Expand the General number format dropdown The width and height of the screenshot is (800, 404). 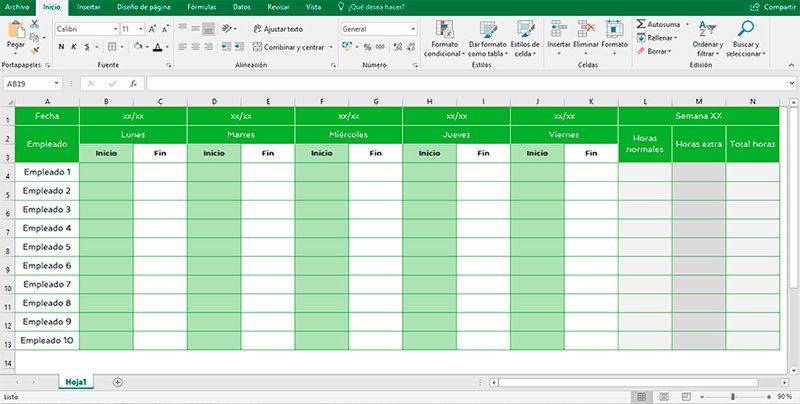[412, 29]
